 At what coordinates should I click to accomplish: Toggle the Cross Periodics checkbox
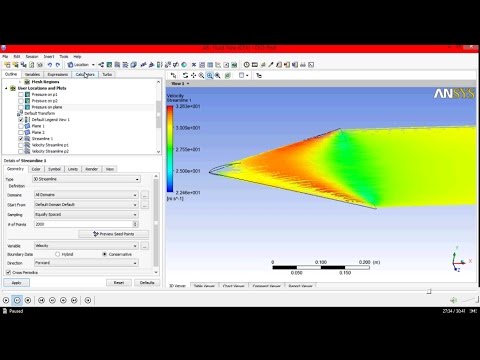click(x=8, y=273)
